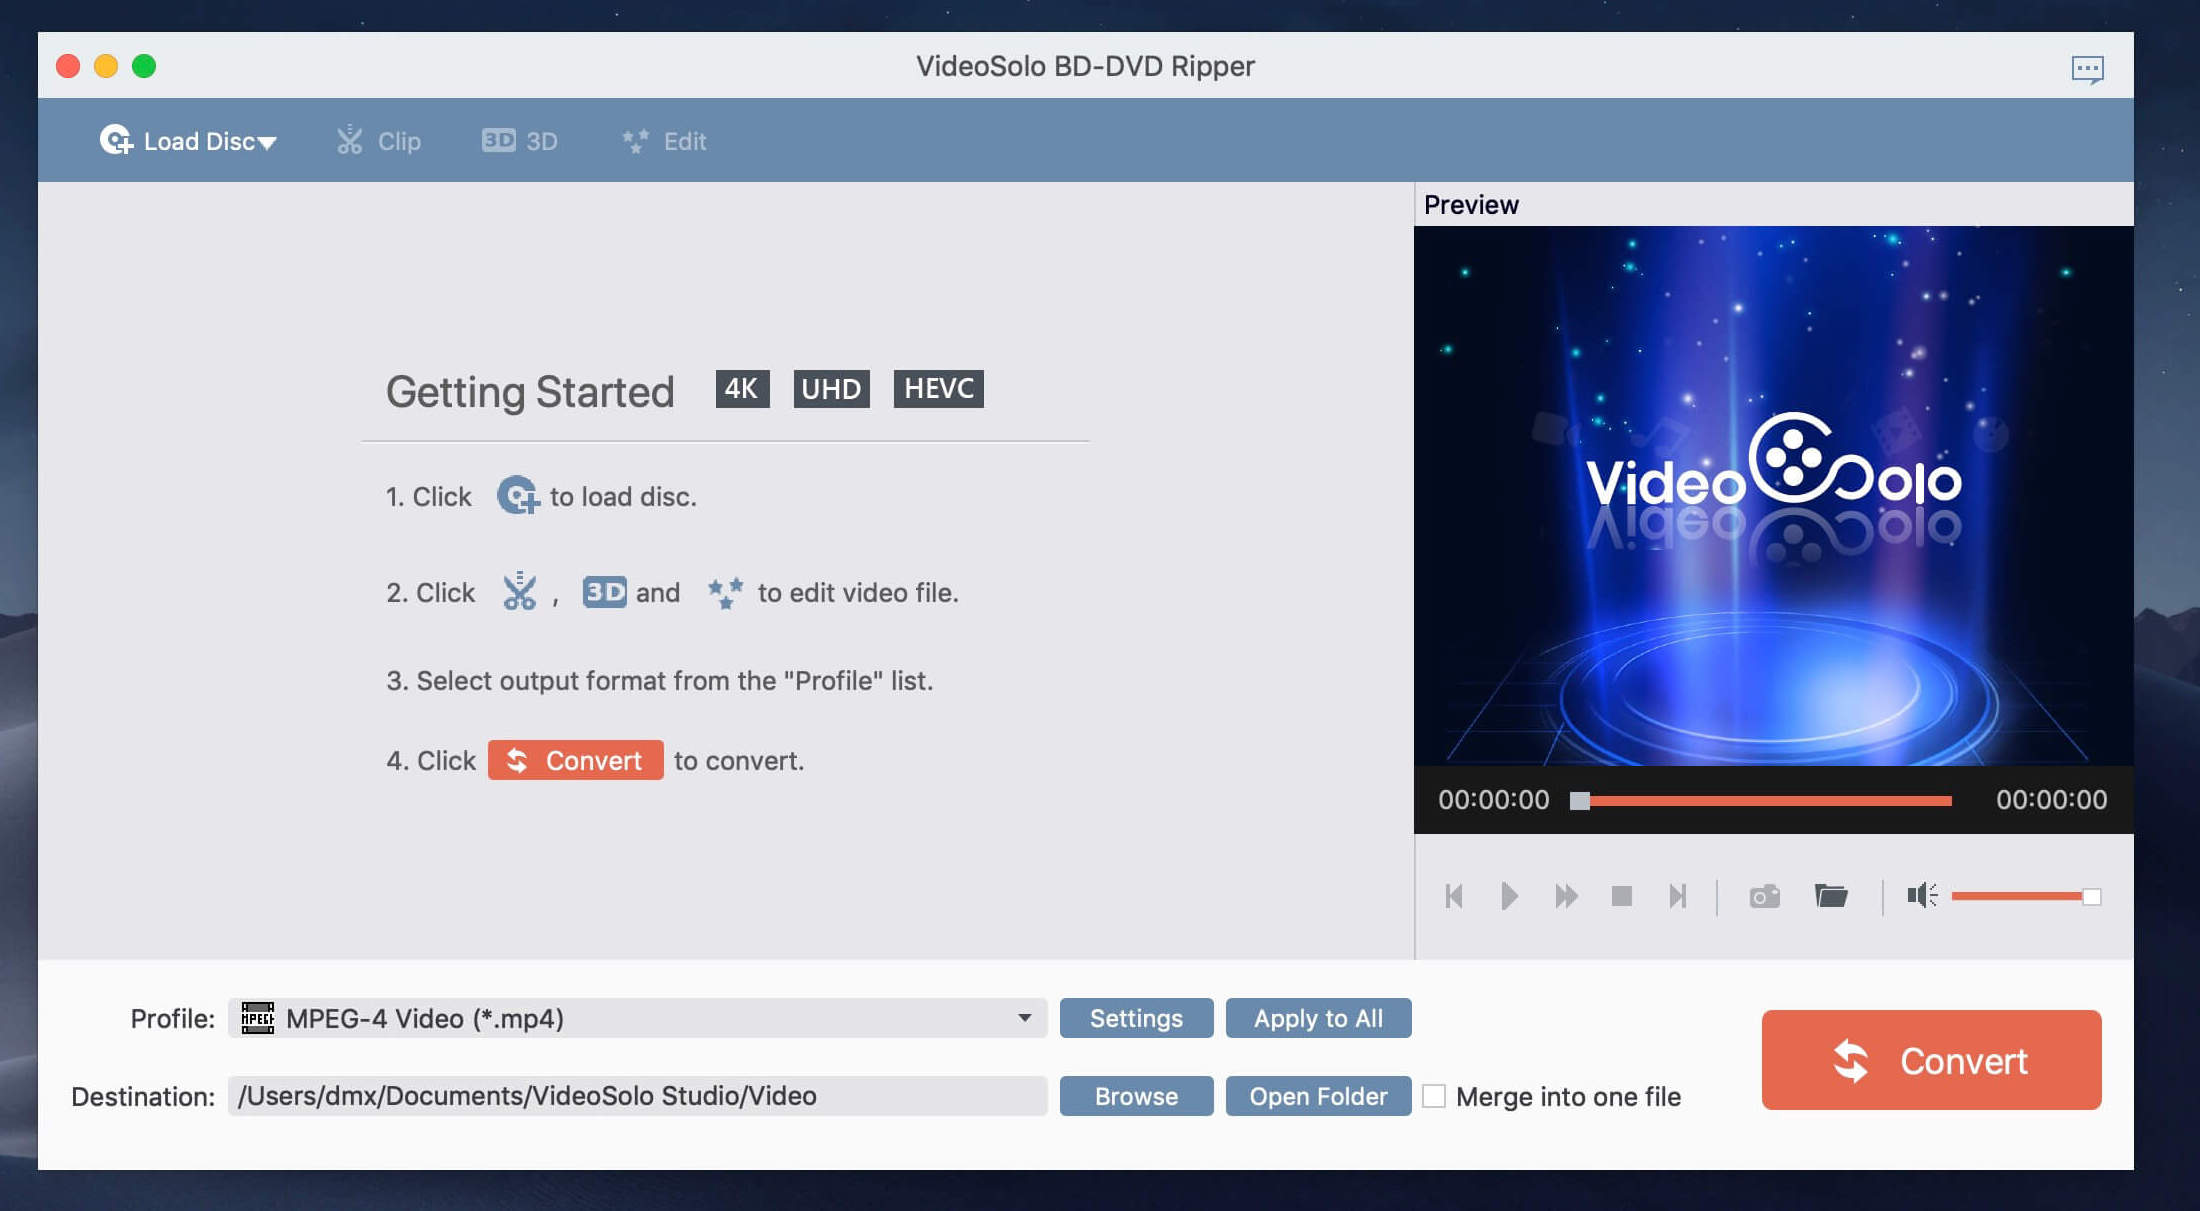This screenshot has width=2200, height=1211.
Task: Click the HEVC badge
Action: [938, 388]
